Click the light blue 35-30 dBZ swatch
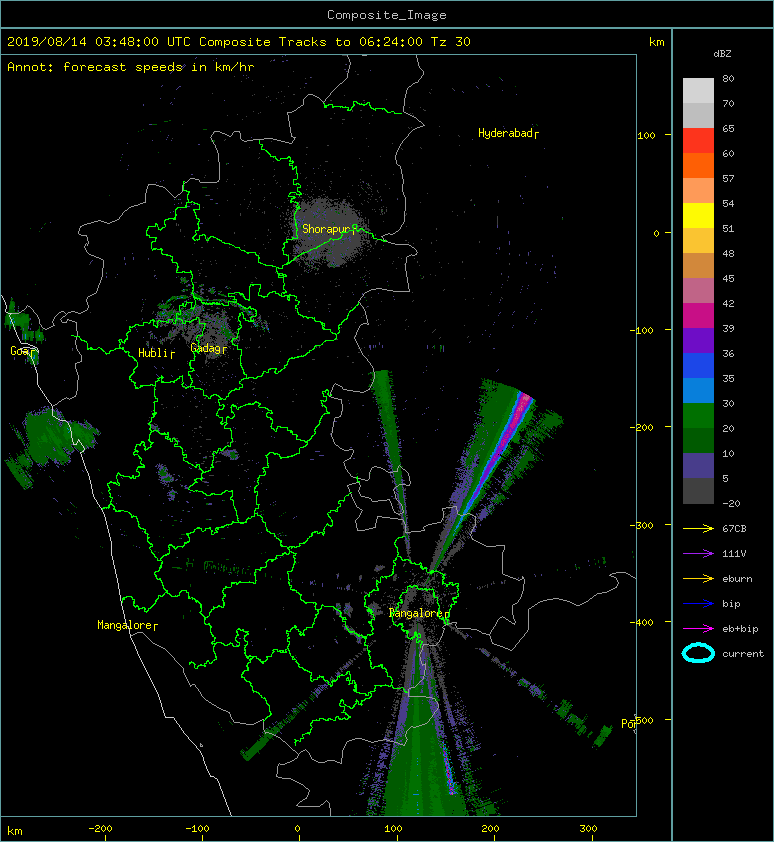The width and height of the screenshot is (774, 842). [x=698, y=390]
